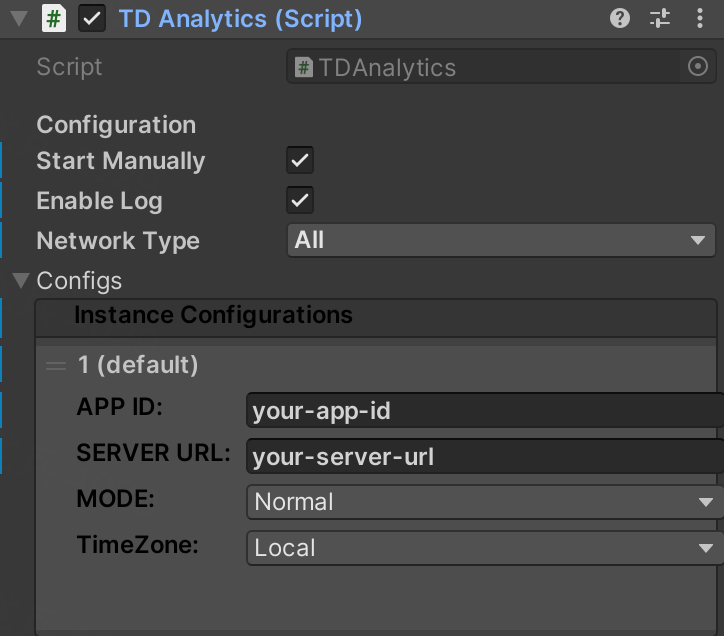Screen dimensions: 724x636
Task: Disable the TD Analytics component checkbox
Action: coord(92,19)
